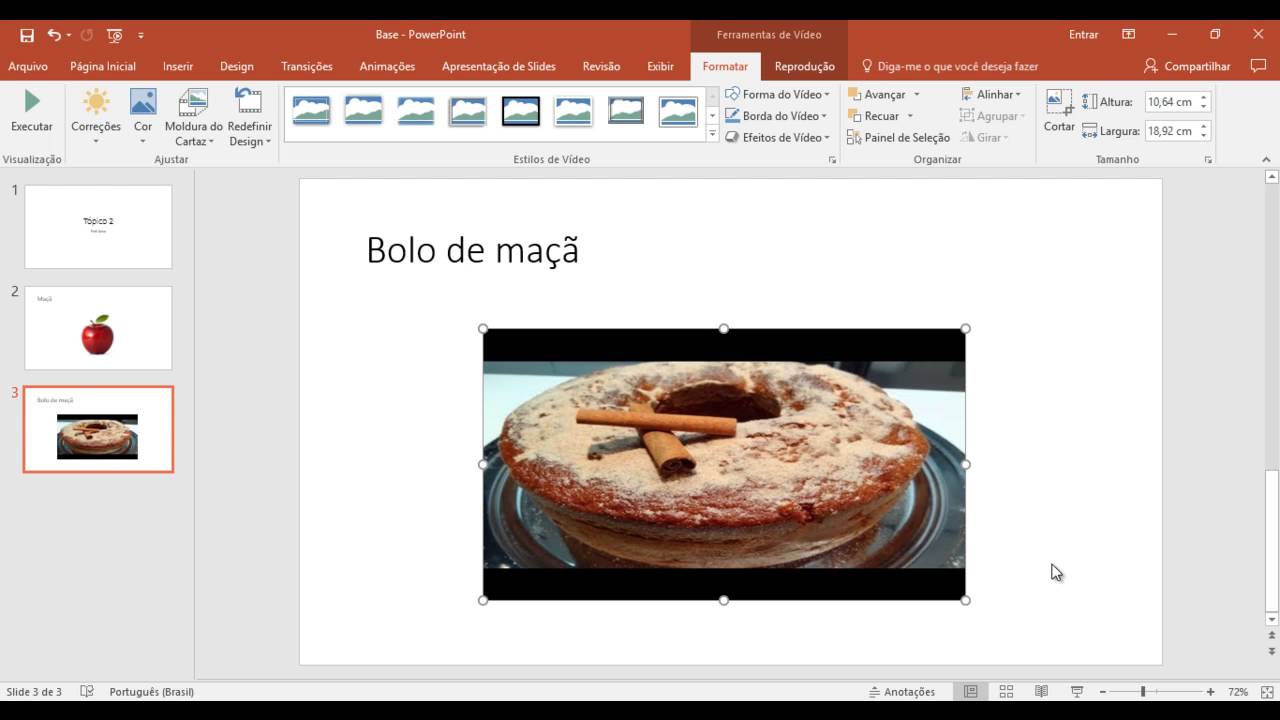Screen dimensions: 1280x720
Task: Zoom in with the plus button
Action: [x=1210, y=692]
